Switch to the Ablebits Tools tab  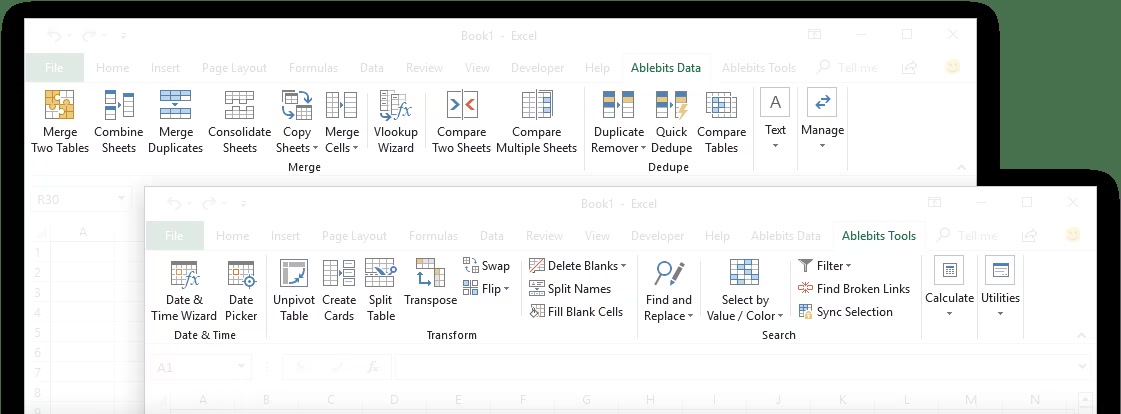pyautogui.click(x=878, y=236)
